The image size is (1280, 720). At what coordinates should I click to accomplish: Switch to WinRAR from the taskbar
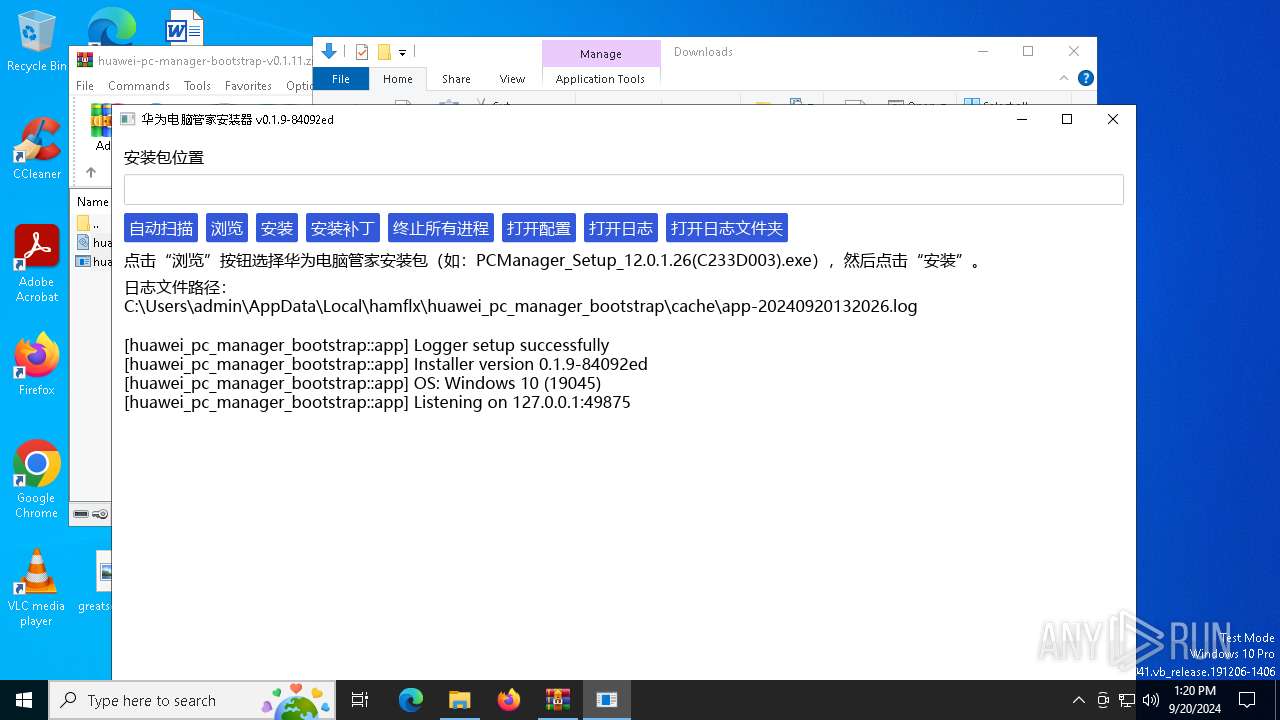point(557,700)
